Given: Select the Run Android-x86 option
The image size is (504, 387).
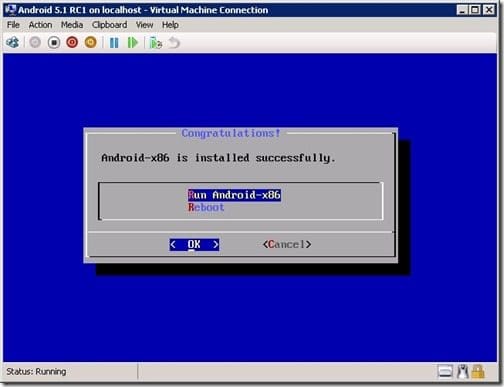Looking at the screenshot, I should click(x=234, y=195).
